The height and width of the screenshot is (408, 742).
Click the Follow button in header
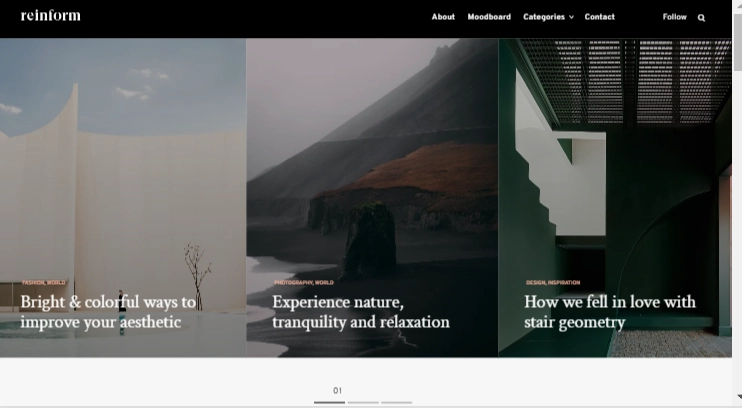(x=674, y=17)
